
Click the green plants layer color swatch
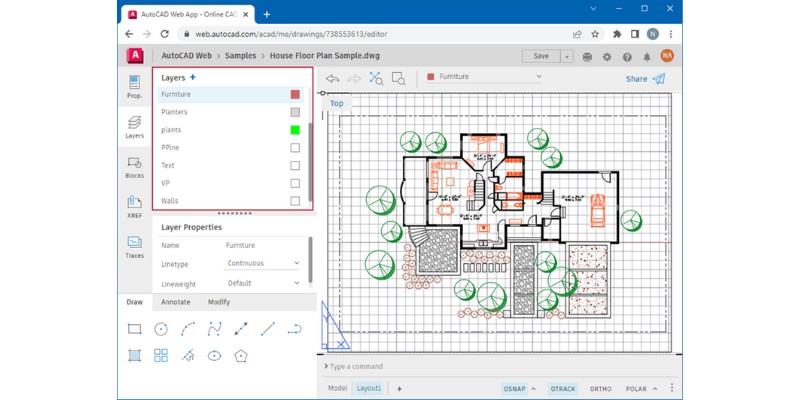[x=295, y=130]
